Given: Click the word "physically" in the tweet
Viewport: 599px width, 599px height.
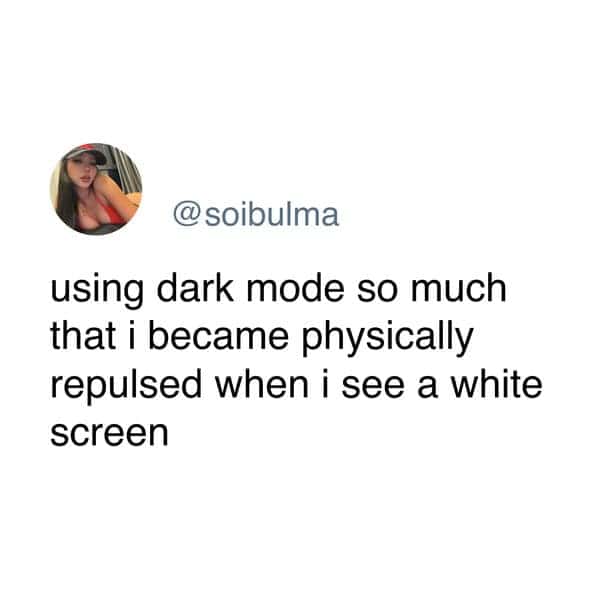Looking at the screenshot, I should point(387,338).
